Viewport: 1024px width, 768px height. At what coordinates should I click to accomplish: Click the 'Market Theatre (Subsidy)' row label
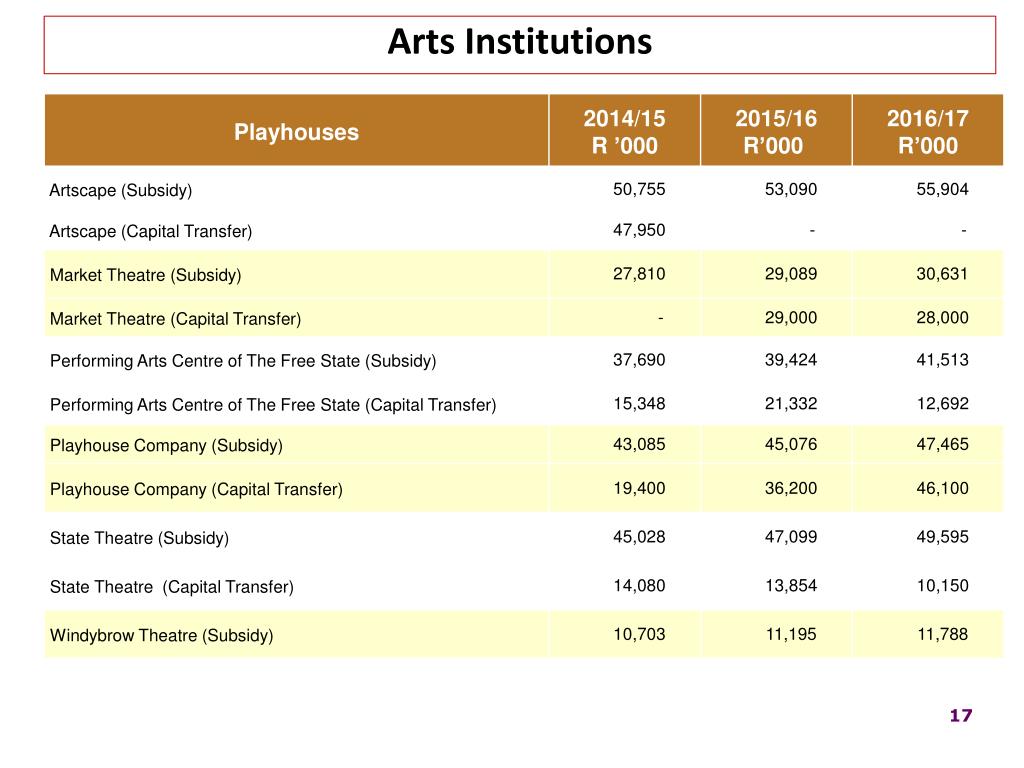coord(146,275)
